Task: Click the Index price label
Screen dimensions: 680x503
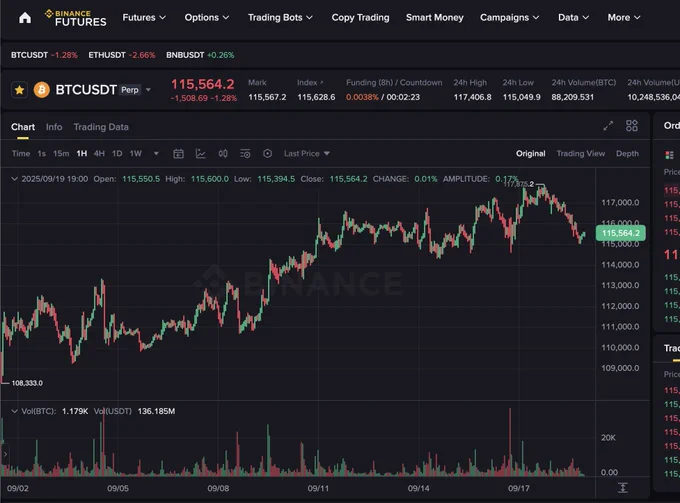Action: tap(310, 82)
